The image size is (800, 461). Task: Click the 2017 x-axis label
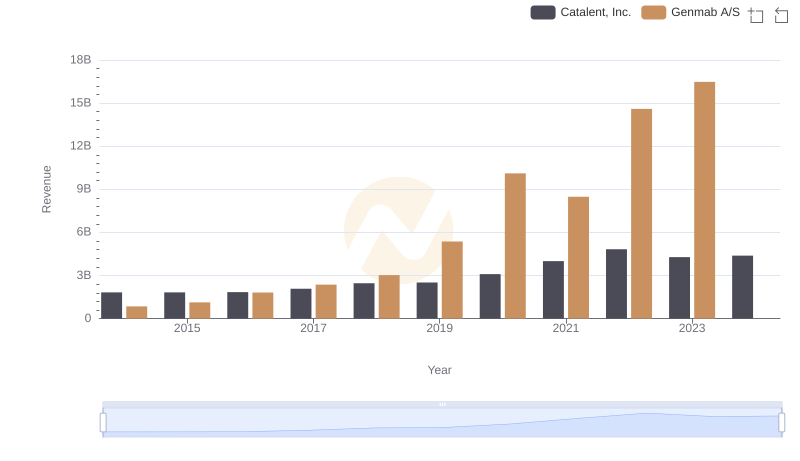tap(313, 328)
